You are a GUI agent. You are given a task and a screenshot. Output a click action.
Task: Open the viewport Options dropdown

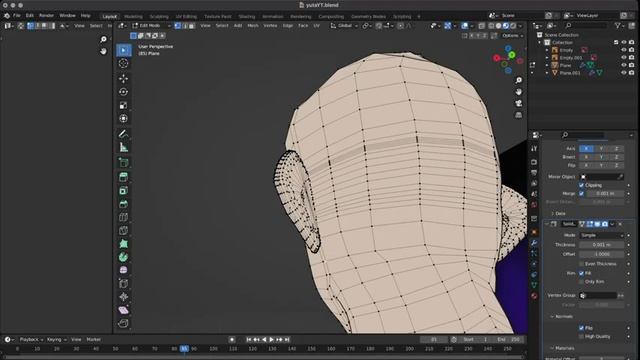[512, 36]
